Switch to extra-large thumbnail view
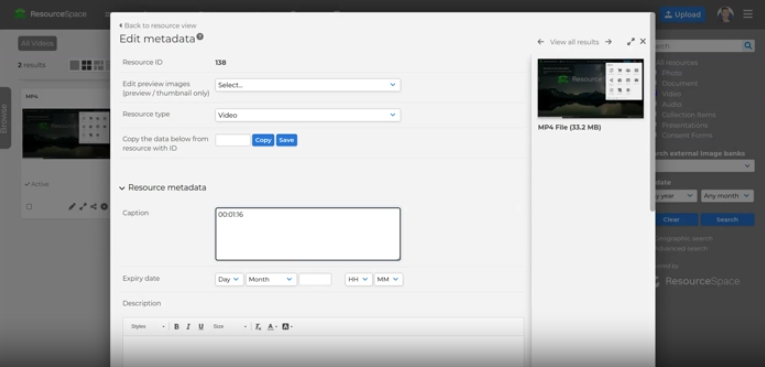 click(75, 65)
